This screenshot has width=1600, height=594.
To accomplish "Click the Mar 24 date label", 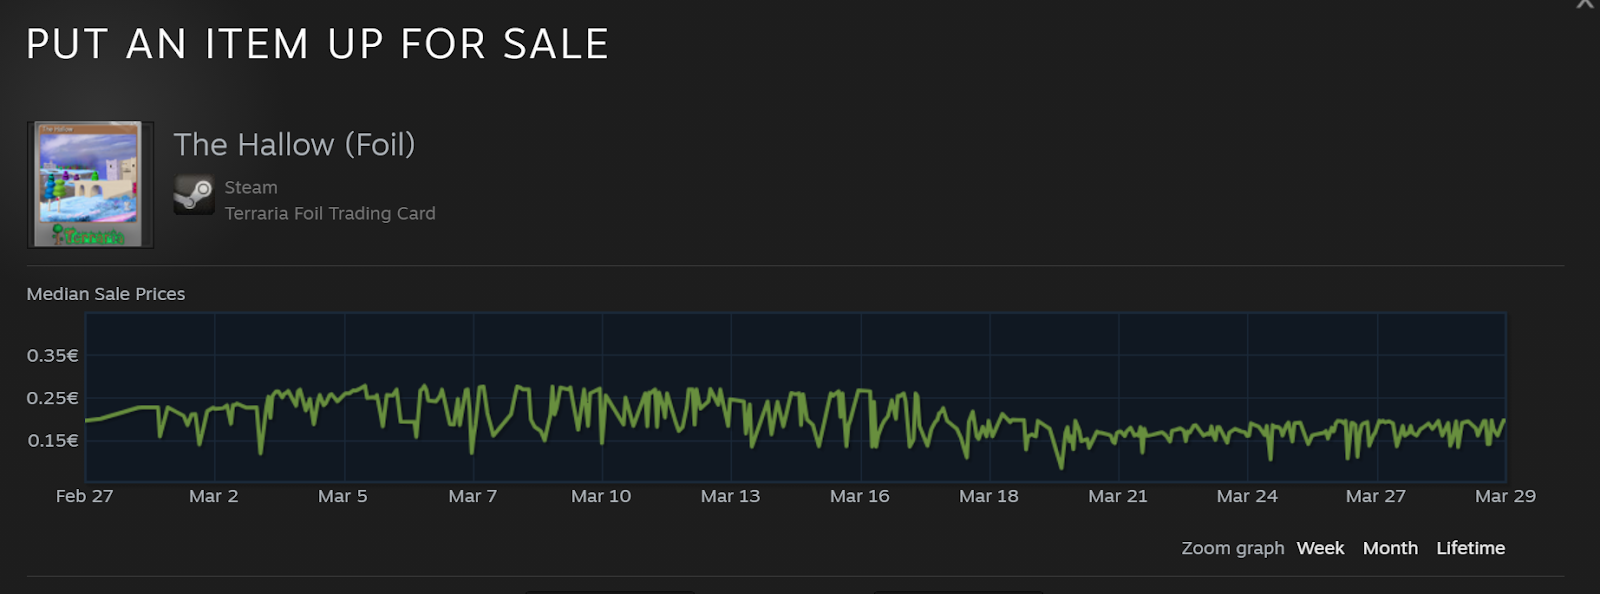I will click(1247, 496).
